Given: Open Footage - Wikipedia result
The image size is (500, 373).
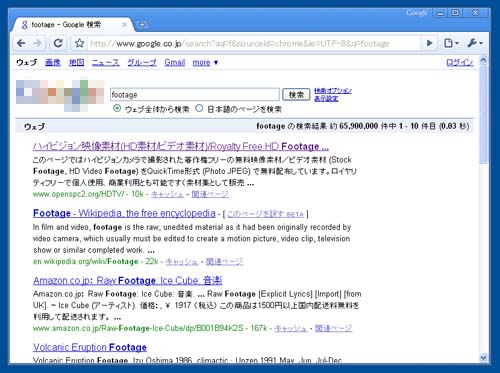Looking at the screenshot, I should coord(124,213).
